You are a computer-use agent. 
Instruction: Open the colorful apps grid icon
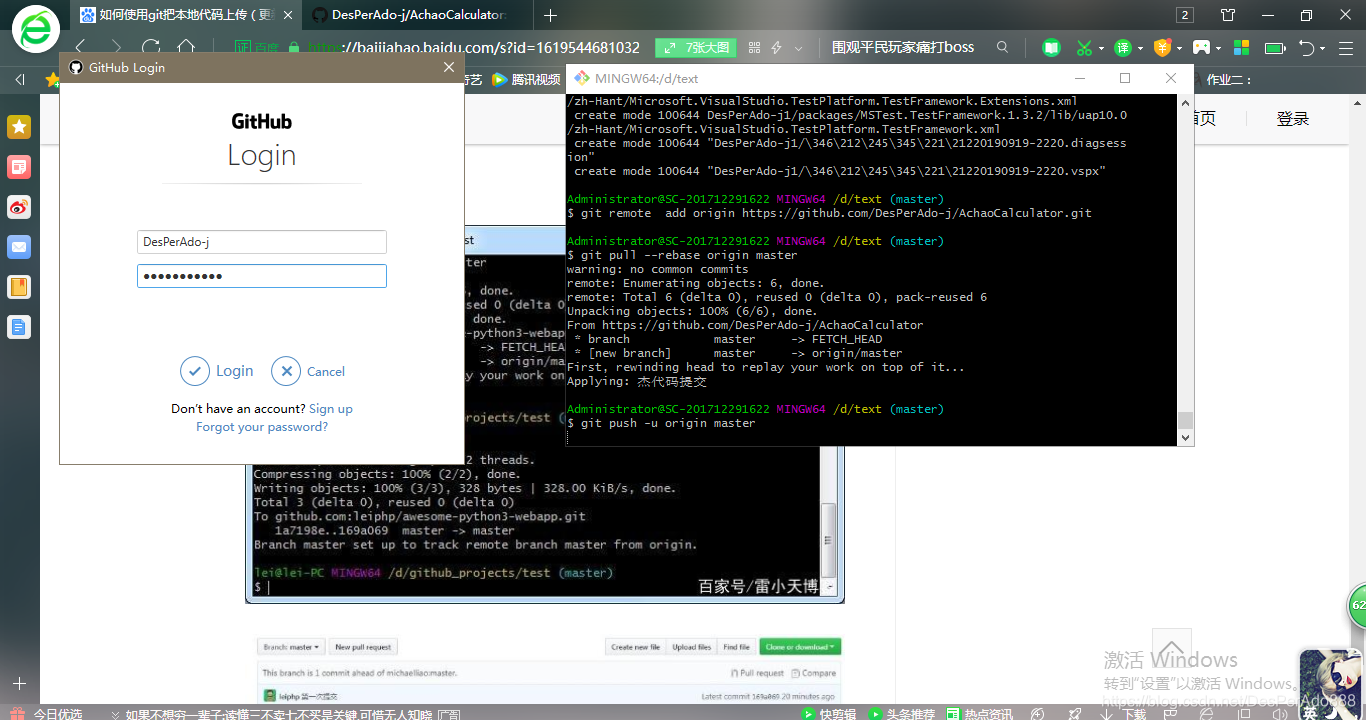pyautogui.click(x=1241, y=48)
